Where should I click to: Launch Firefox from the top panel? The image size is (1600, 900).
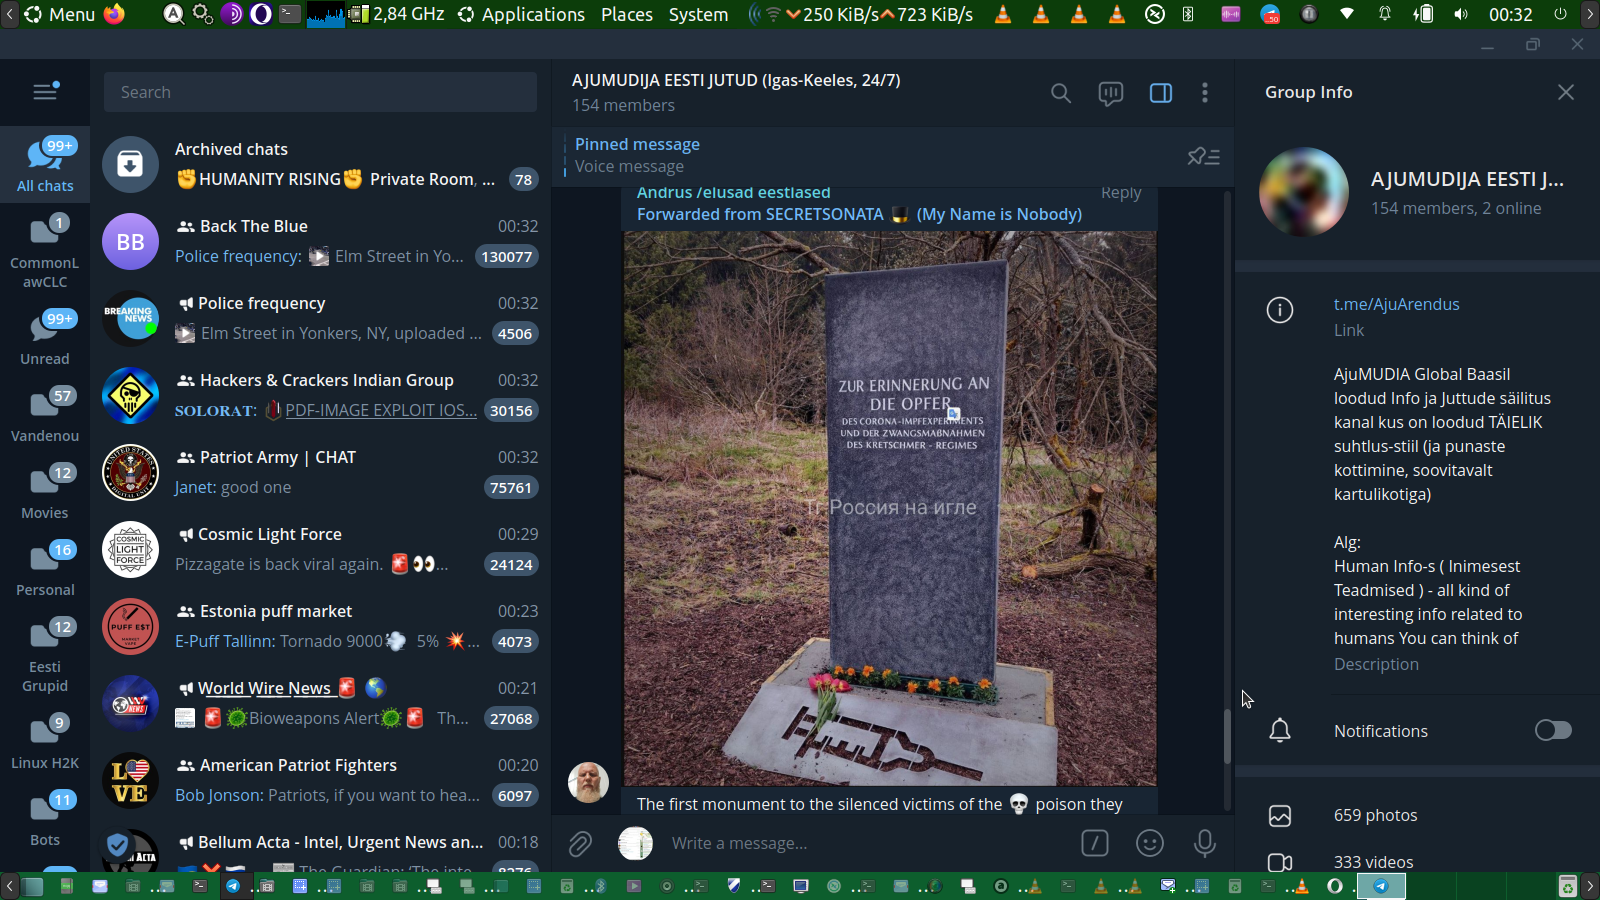(115, 14)
